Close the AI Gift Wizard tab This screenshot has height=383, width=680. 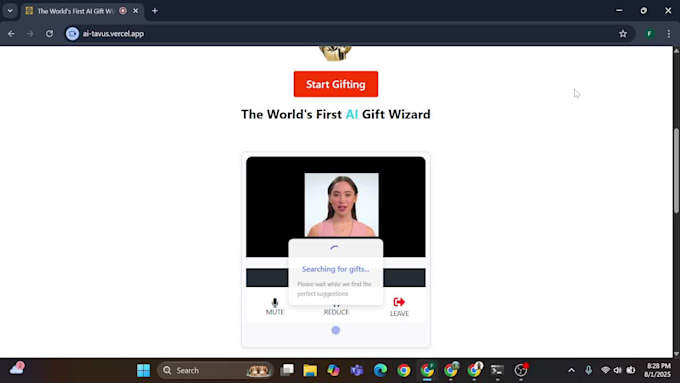pos(135,11)
